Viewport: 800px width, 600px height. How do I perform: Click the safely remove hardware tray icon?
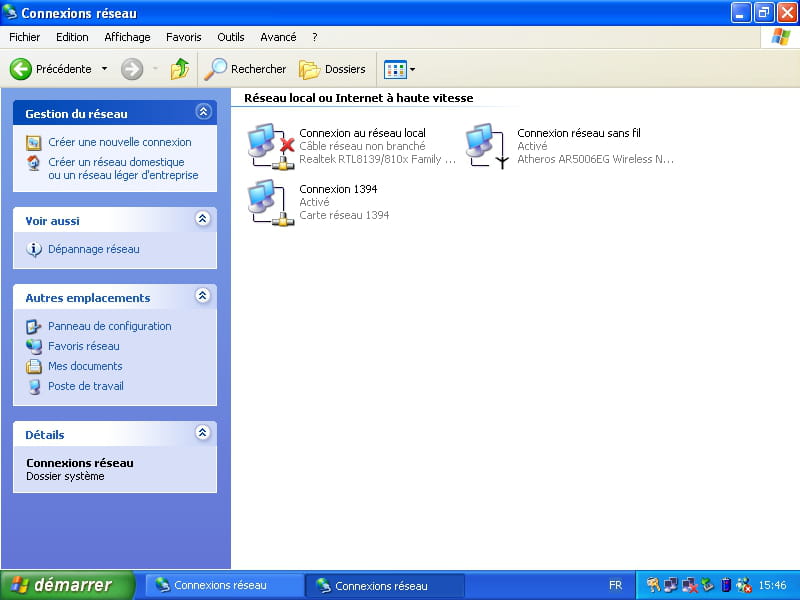coord(707,585)
